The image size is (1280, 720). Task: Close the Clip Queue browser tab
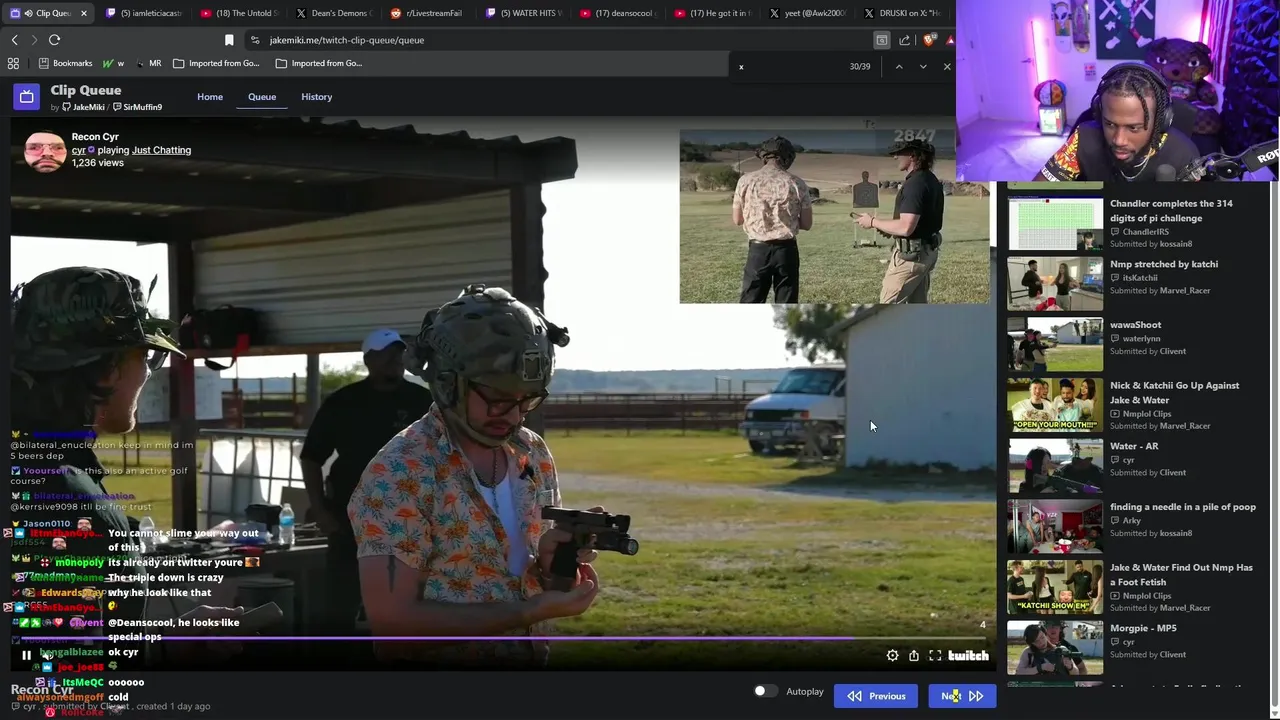pos(84,13)
